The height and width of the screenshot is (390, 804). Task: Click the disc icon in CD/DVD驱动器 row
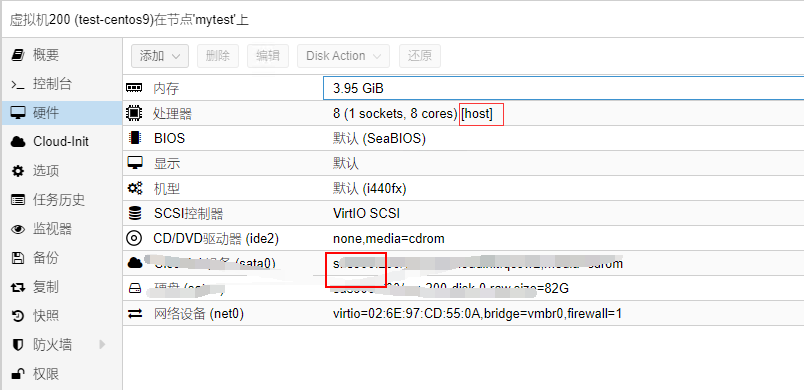click(134, 239)
